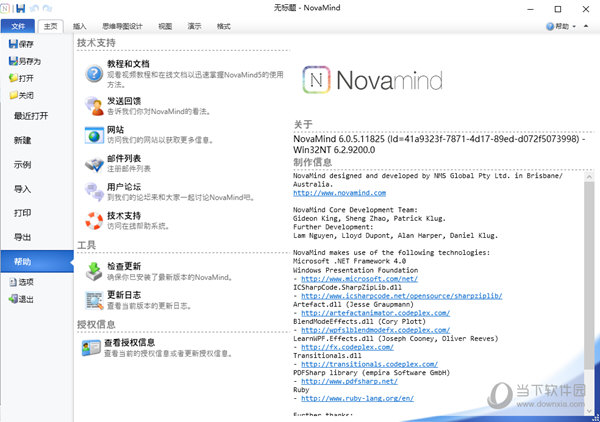This screenshot has width=600, height=422.
Task: Click the 更新日志 changelog icon
Action: pyautogui.click(x=94, y=300)
